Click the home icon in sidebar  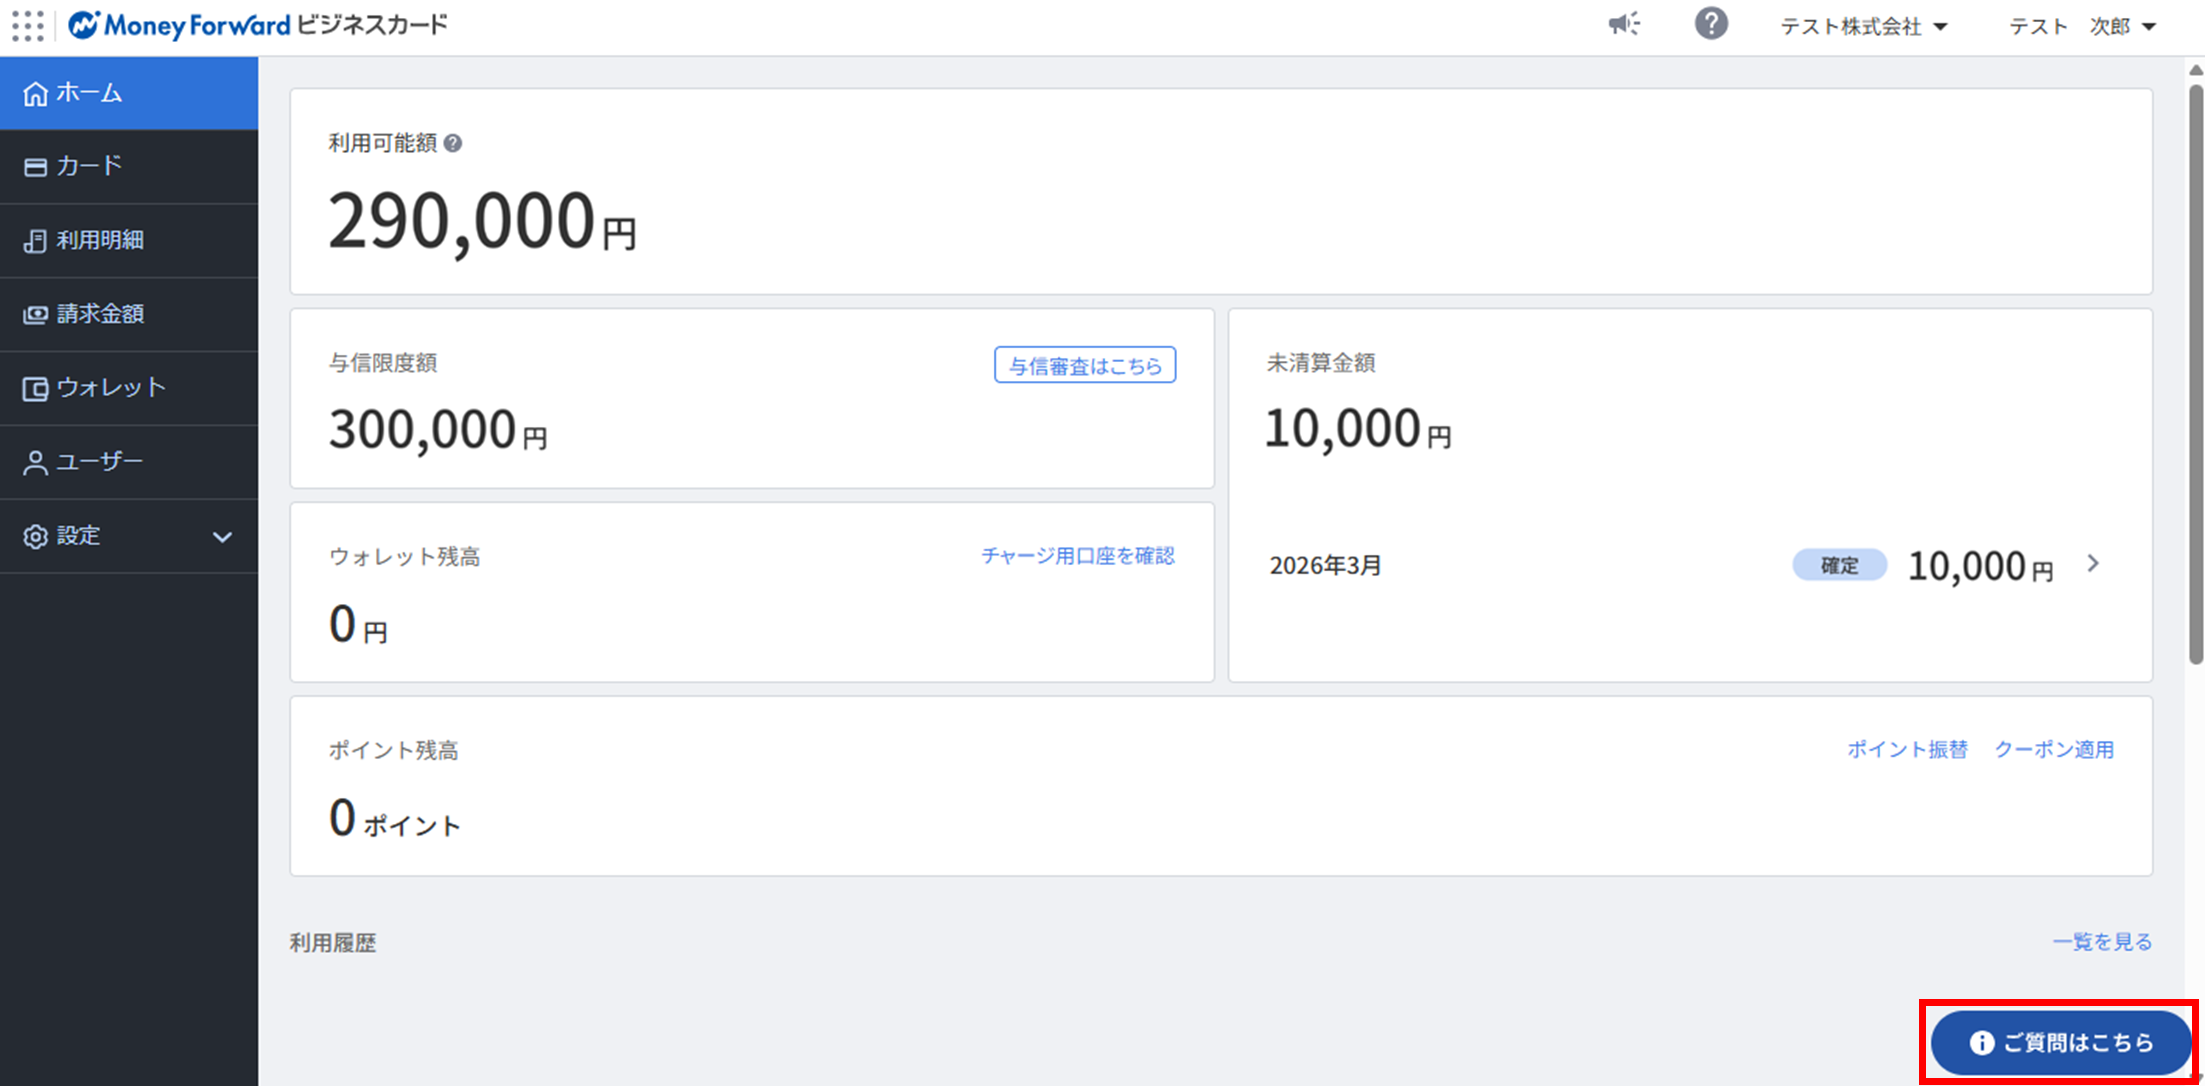[35, 94]
